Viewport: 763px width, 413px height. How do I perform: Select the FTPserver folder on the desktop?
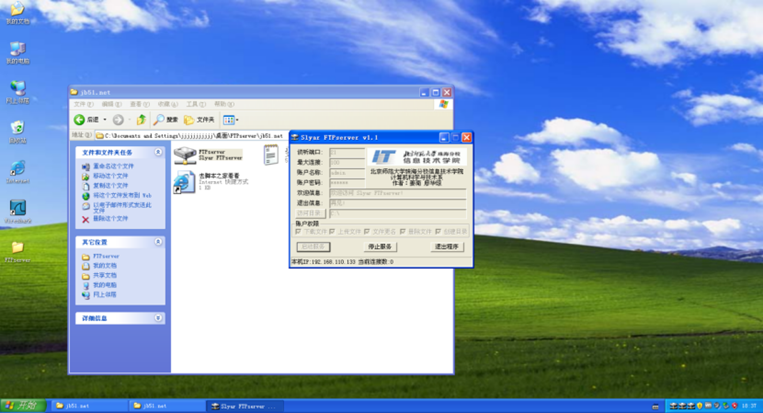click(x=18, y=252)
